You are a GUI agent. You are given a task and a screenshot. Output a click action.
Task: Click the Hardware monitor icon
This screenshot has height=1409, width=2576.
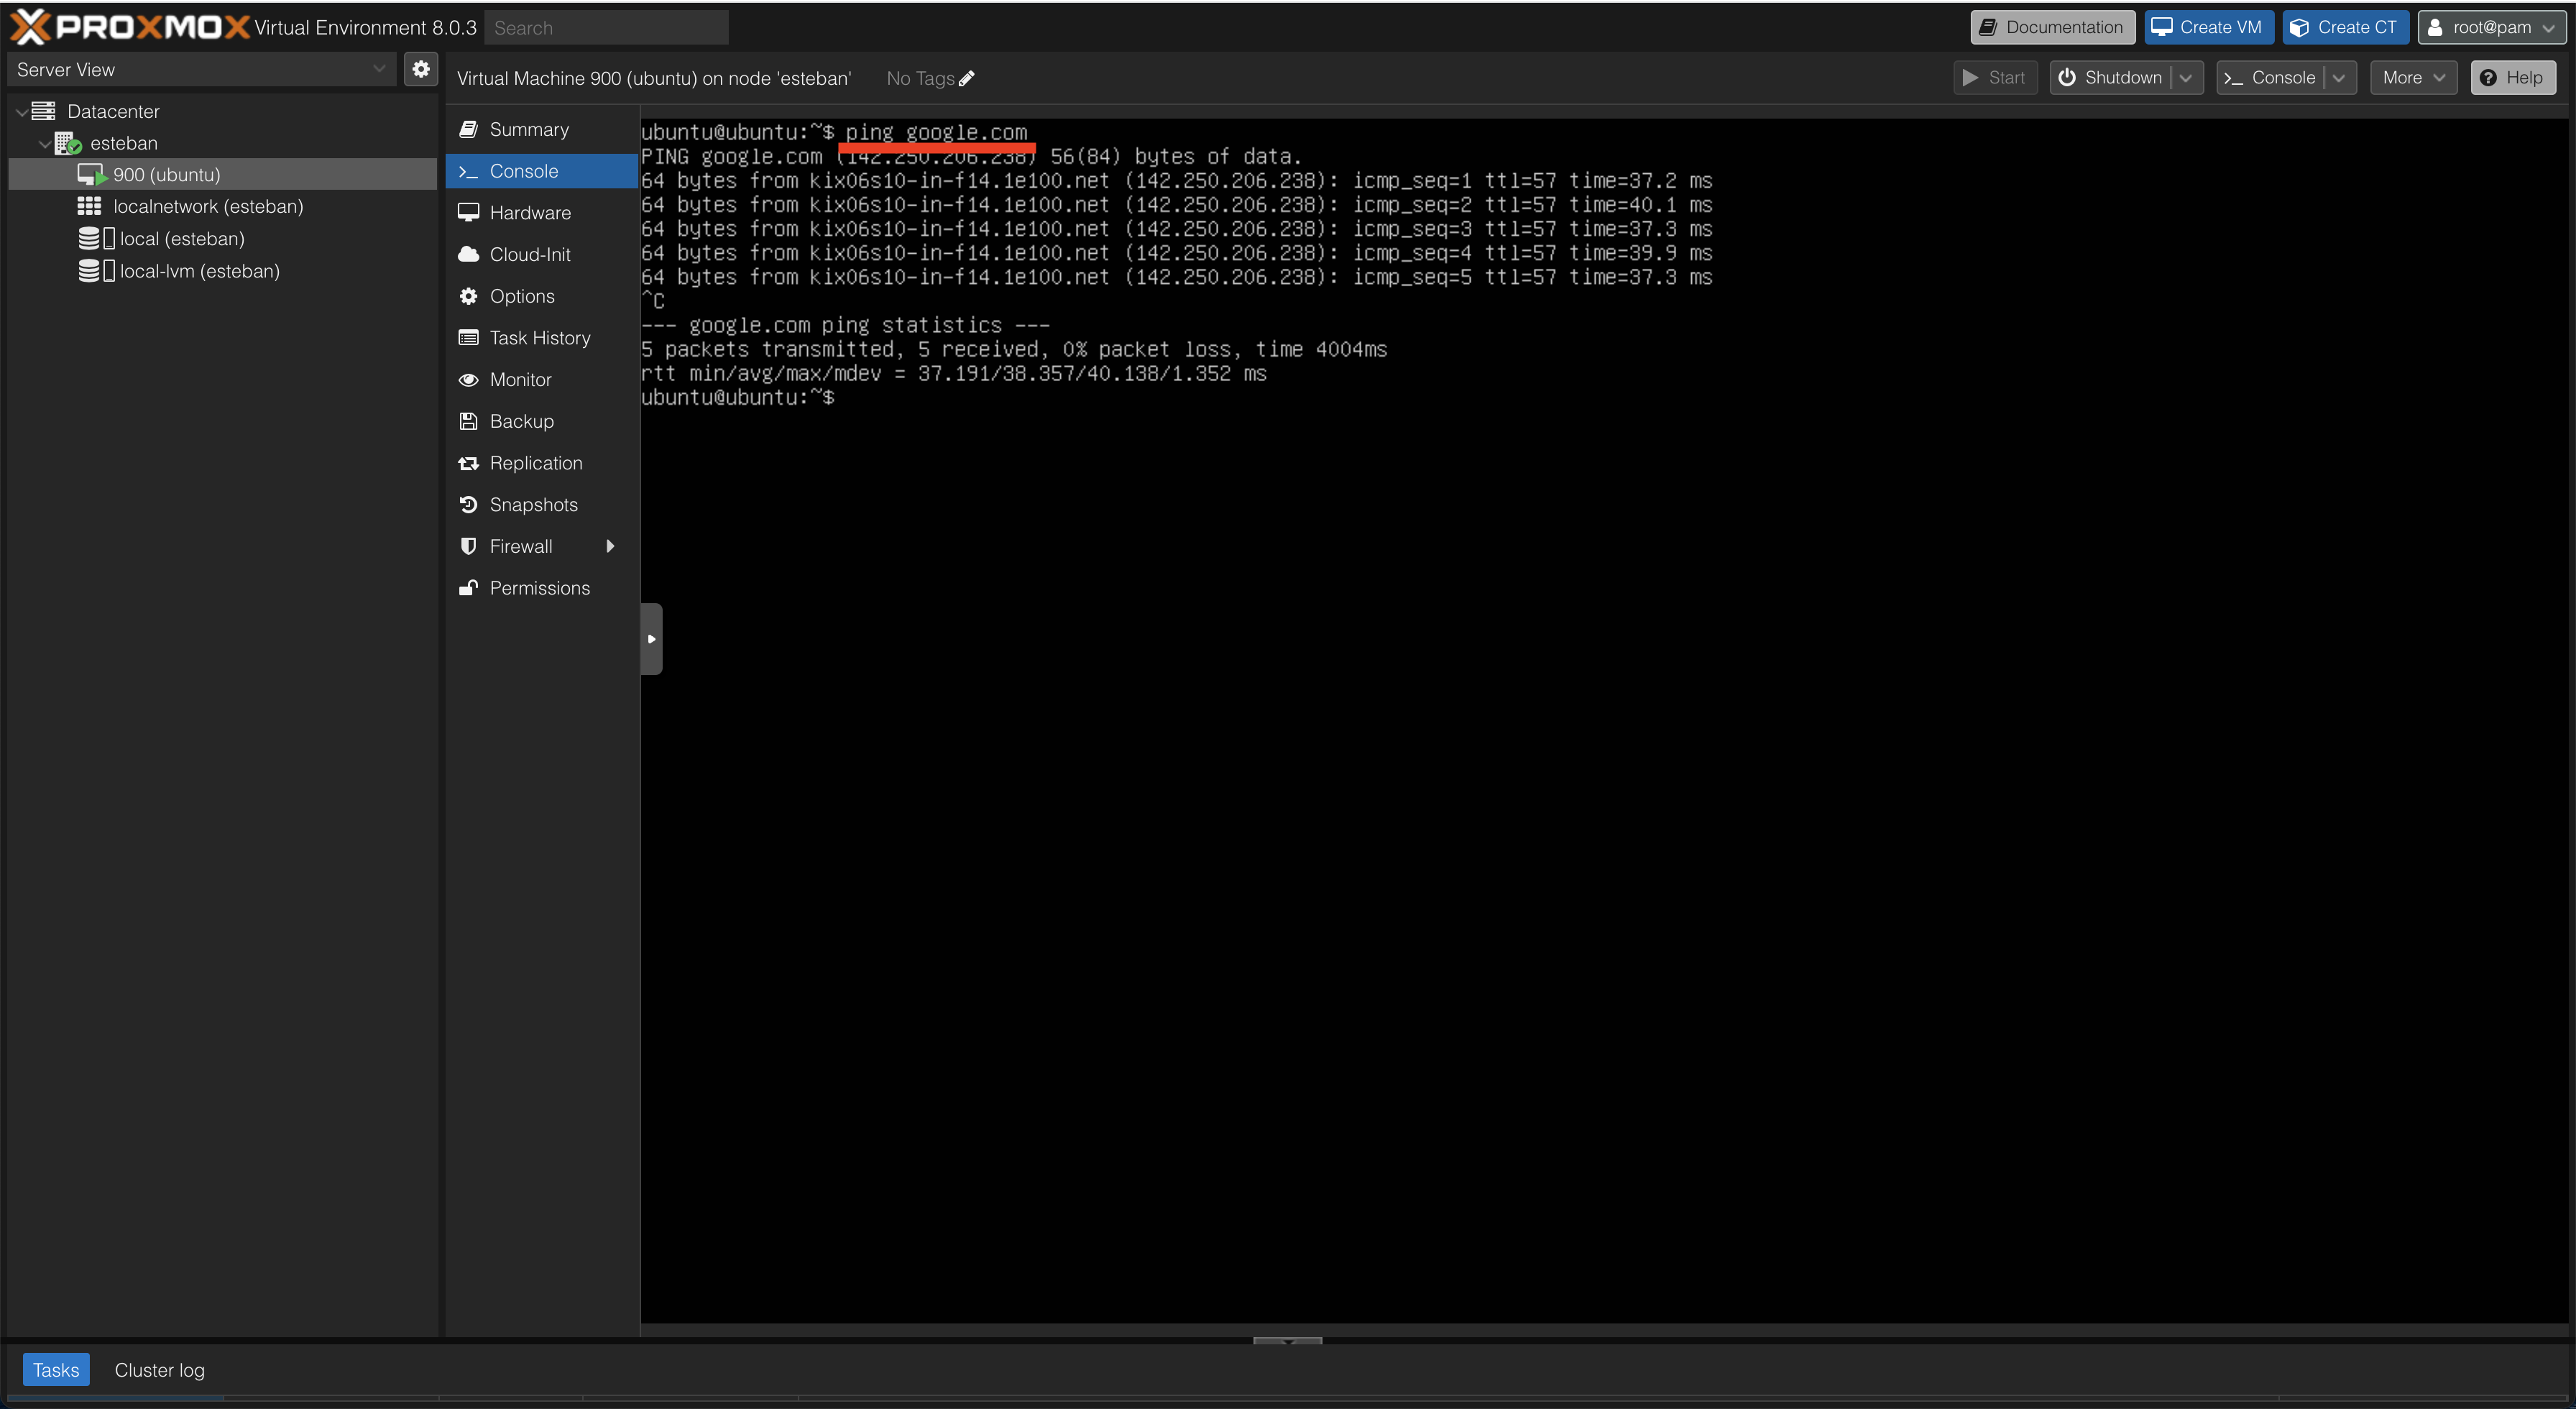click(x=468, y=213)
